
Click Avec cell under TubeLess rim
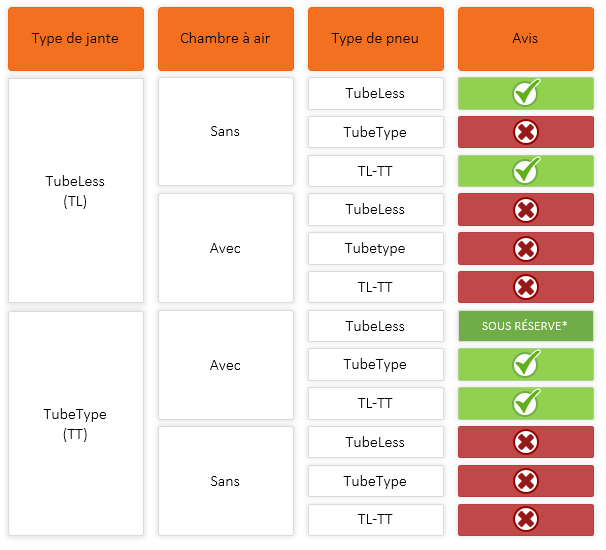coord(226,248)
